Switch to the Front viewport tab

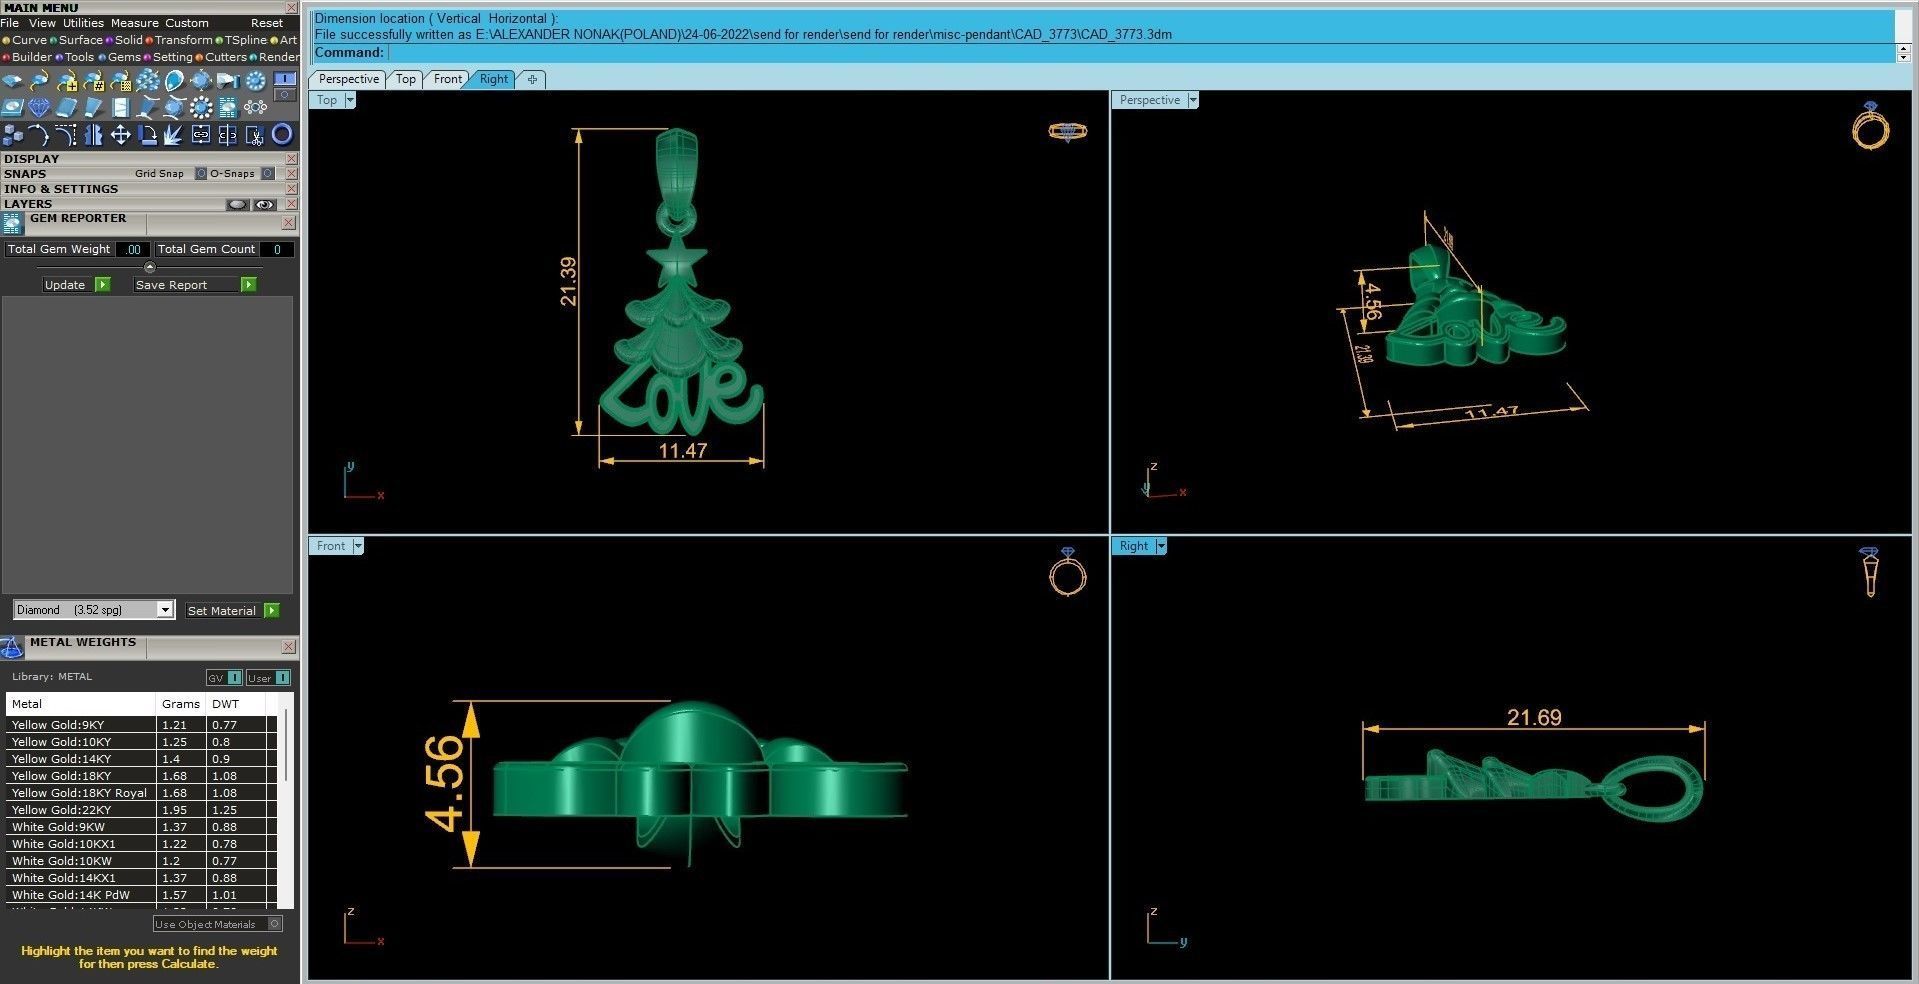pos(447,79)
